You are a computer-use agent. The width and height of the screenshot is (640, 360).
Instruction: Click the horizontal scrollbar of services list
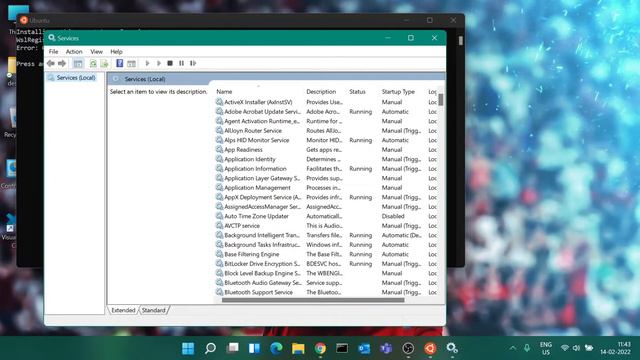[313, 300]
